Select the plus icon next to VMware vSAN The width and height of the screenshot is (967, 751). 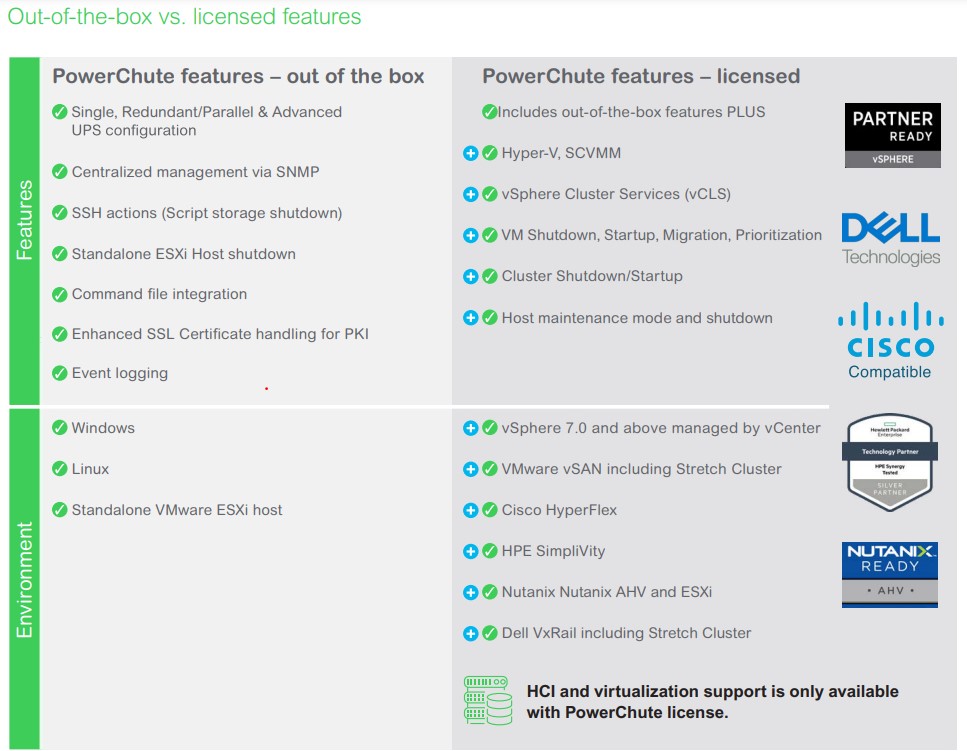471,470
